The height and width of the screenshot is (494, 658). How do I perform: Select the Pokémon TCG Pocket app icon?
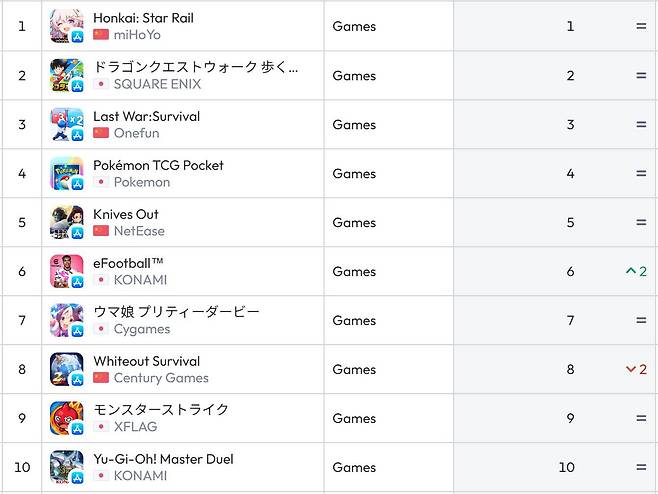[66, 174]
